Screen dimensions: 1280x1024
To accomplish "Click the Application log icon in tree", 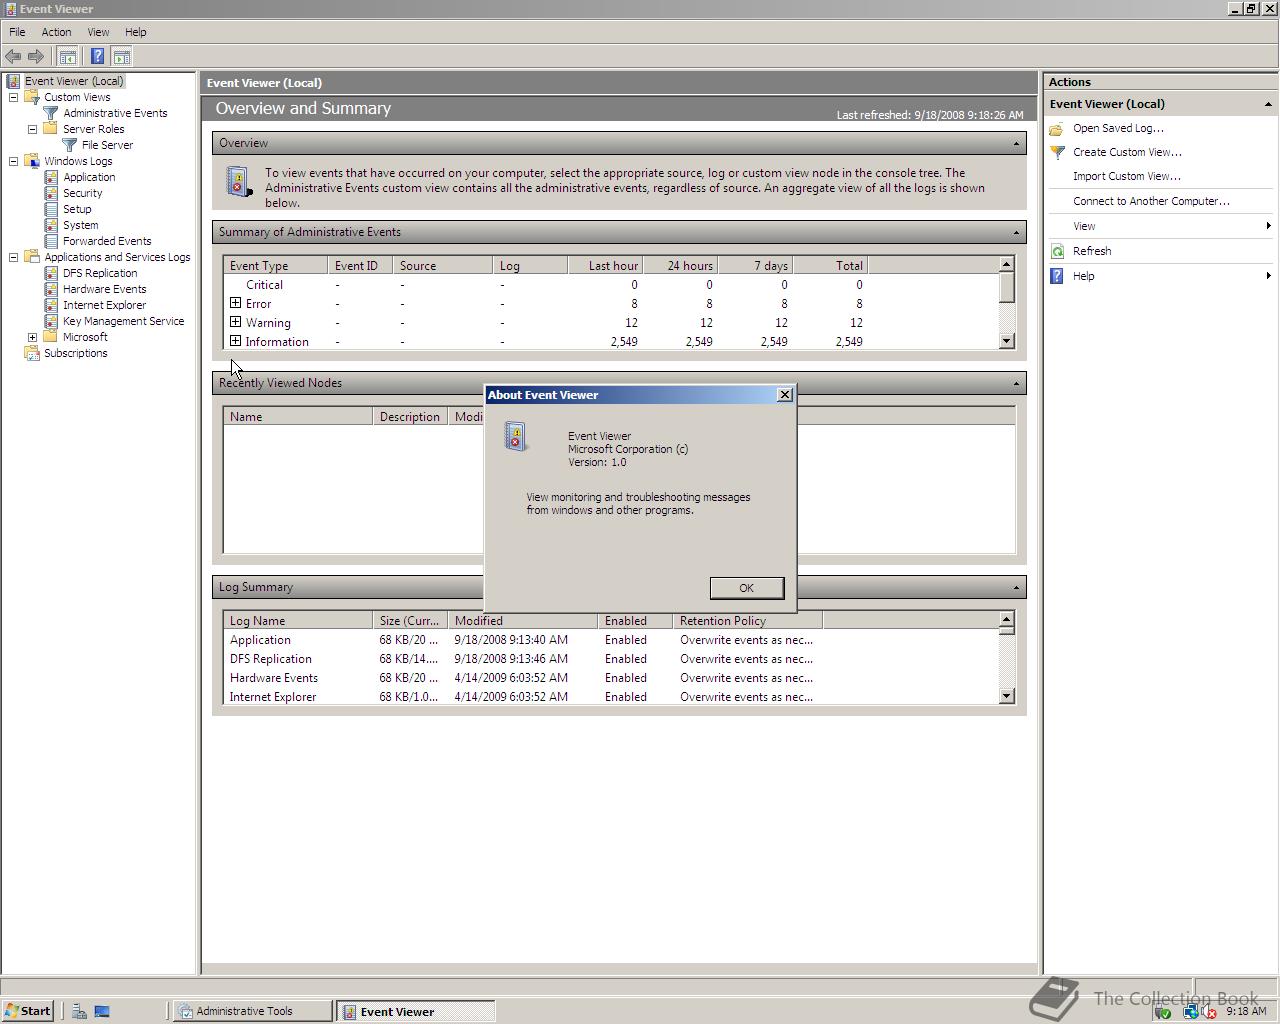I will pos(51,177).
